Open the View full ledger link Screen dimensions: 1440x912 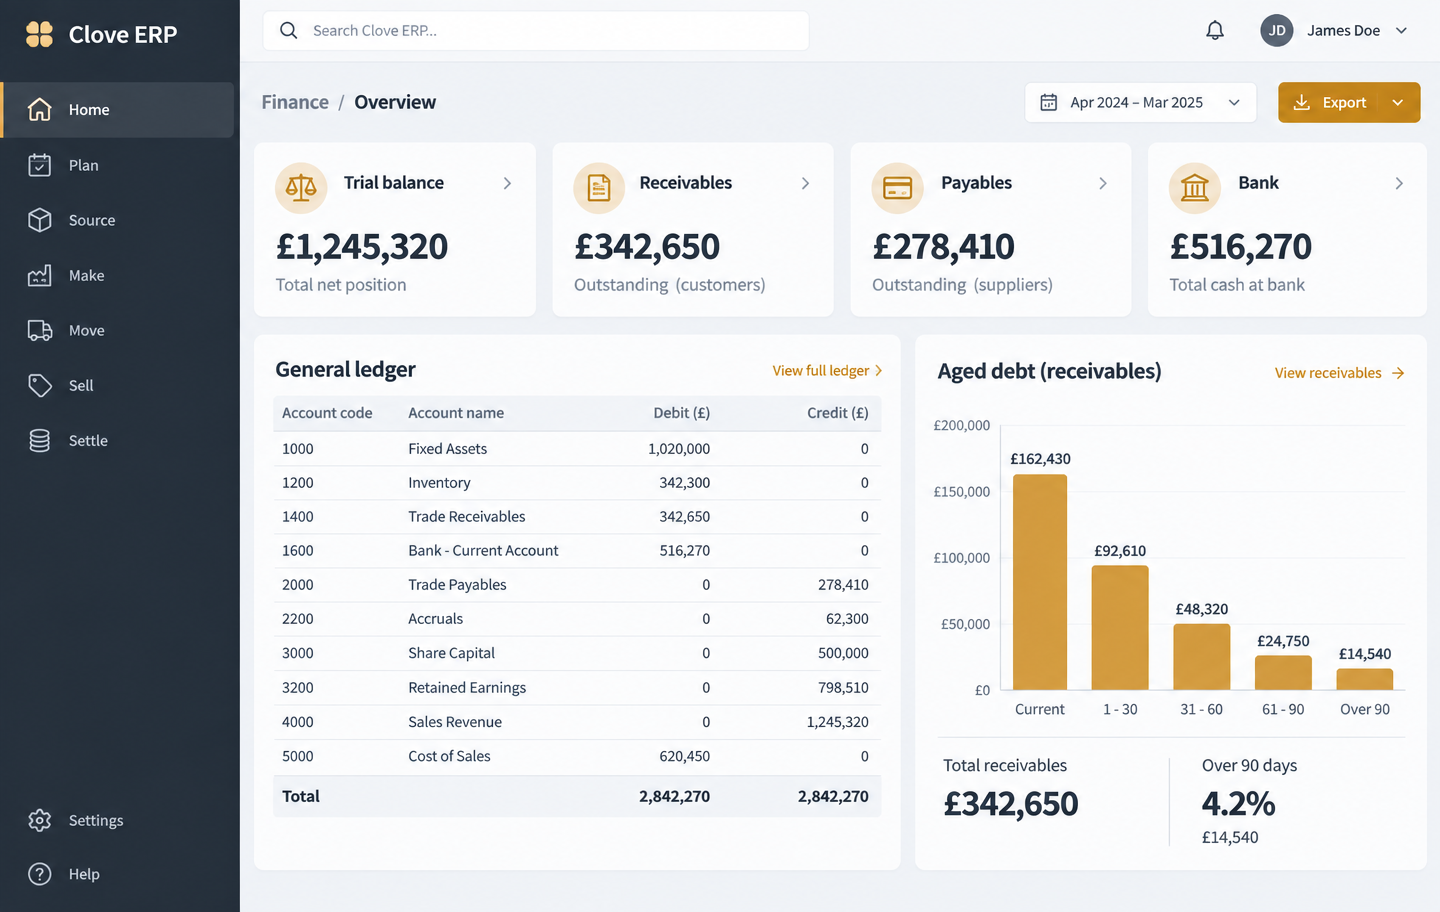(828, 371)
